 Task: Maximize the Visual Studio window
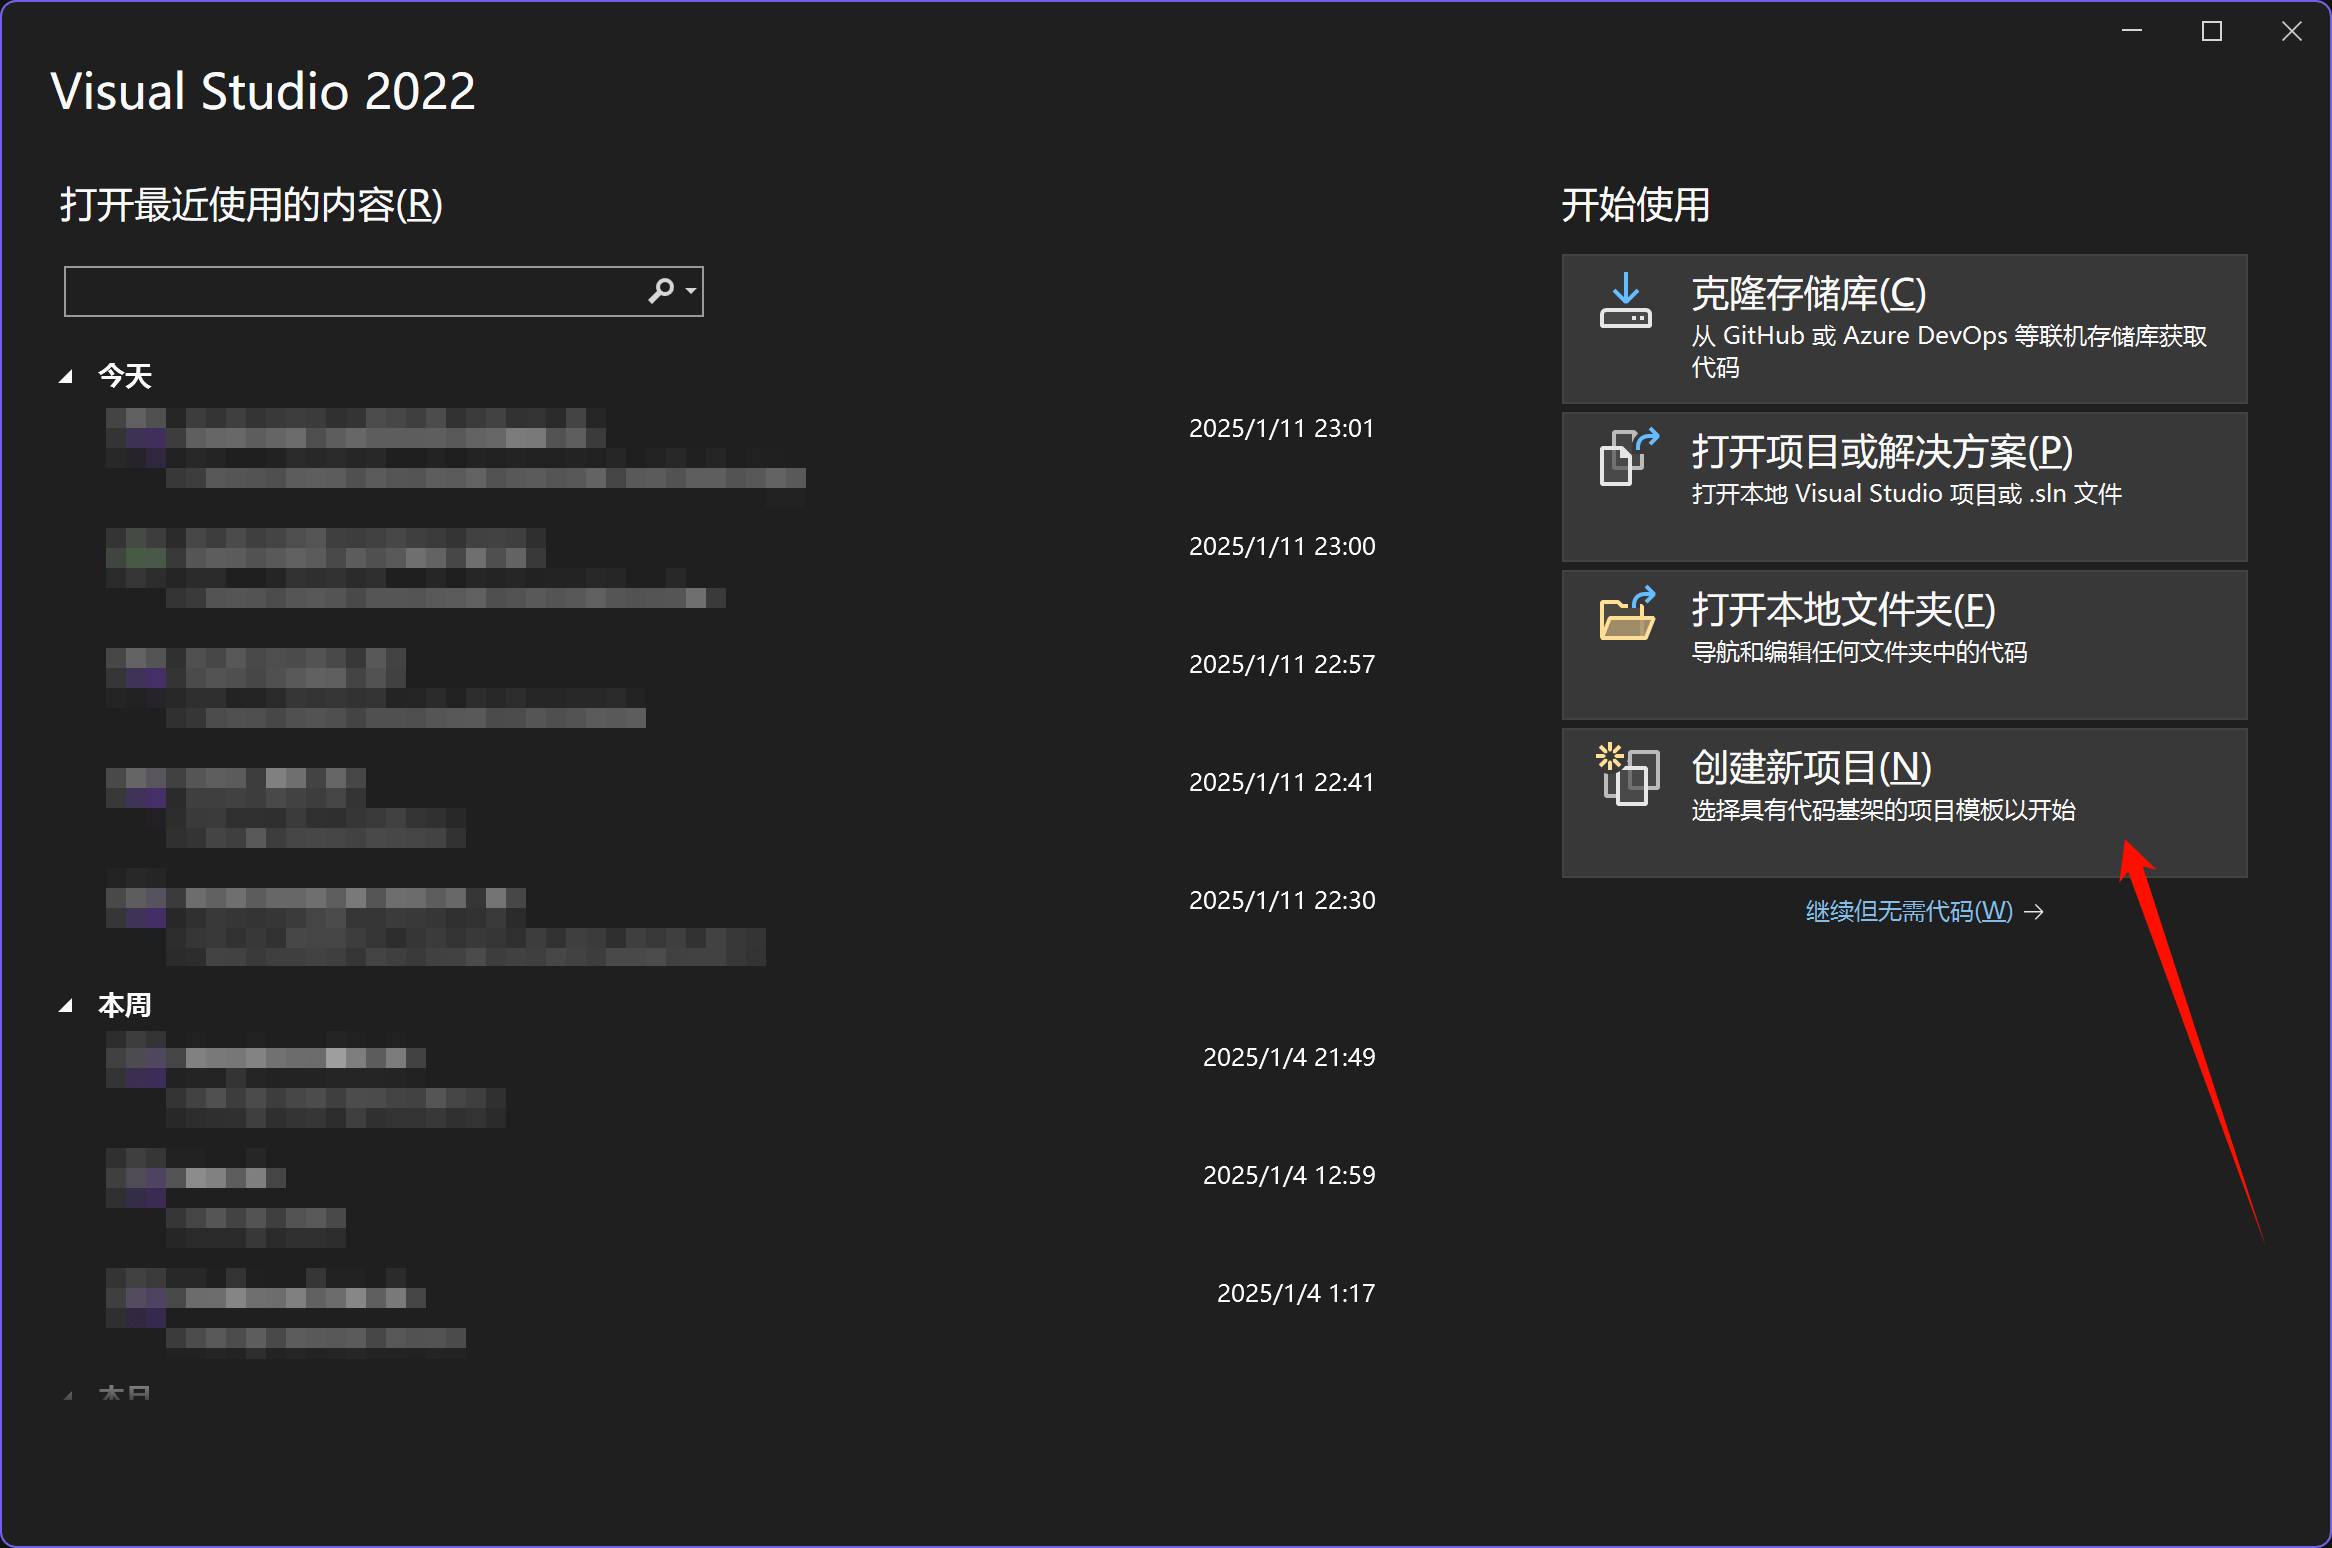coord(2212,31)
